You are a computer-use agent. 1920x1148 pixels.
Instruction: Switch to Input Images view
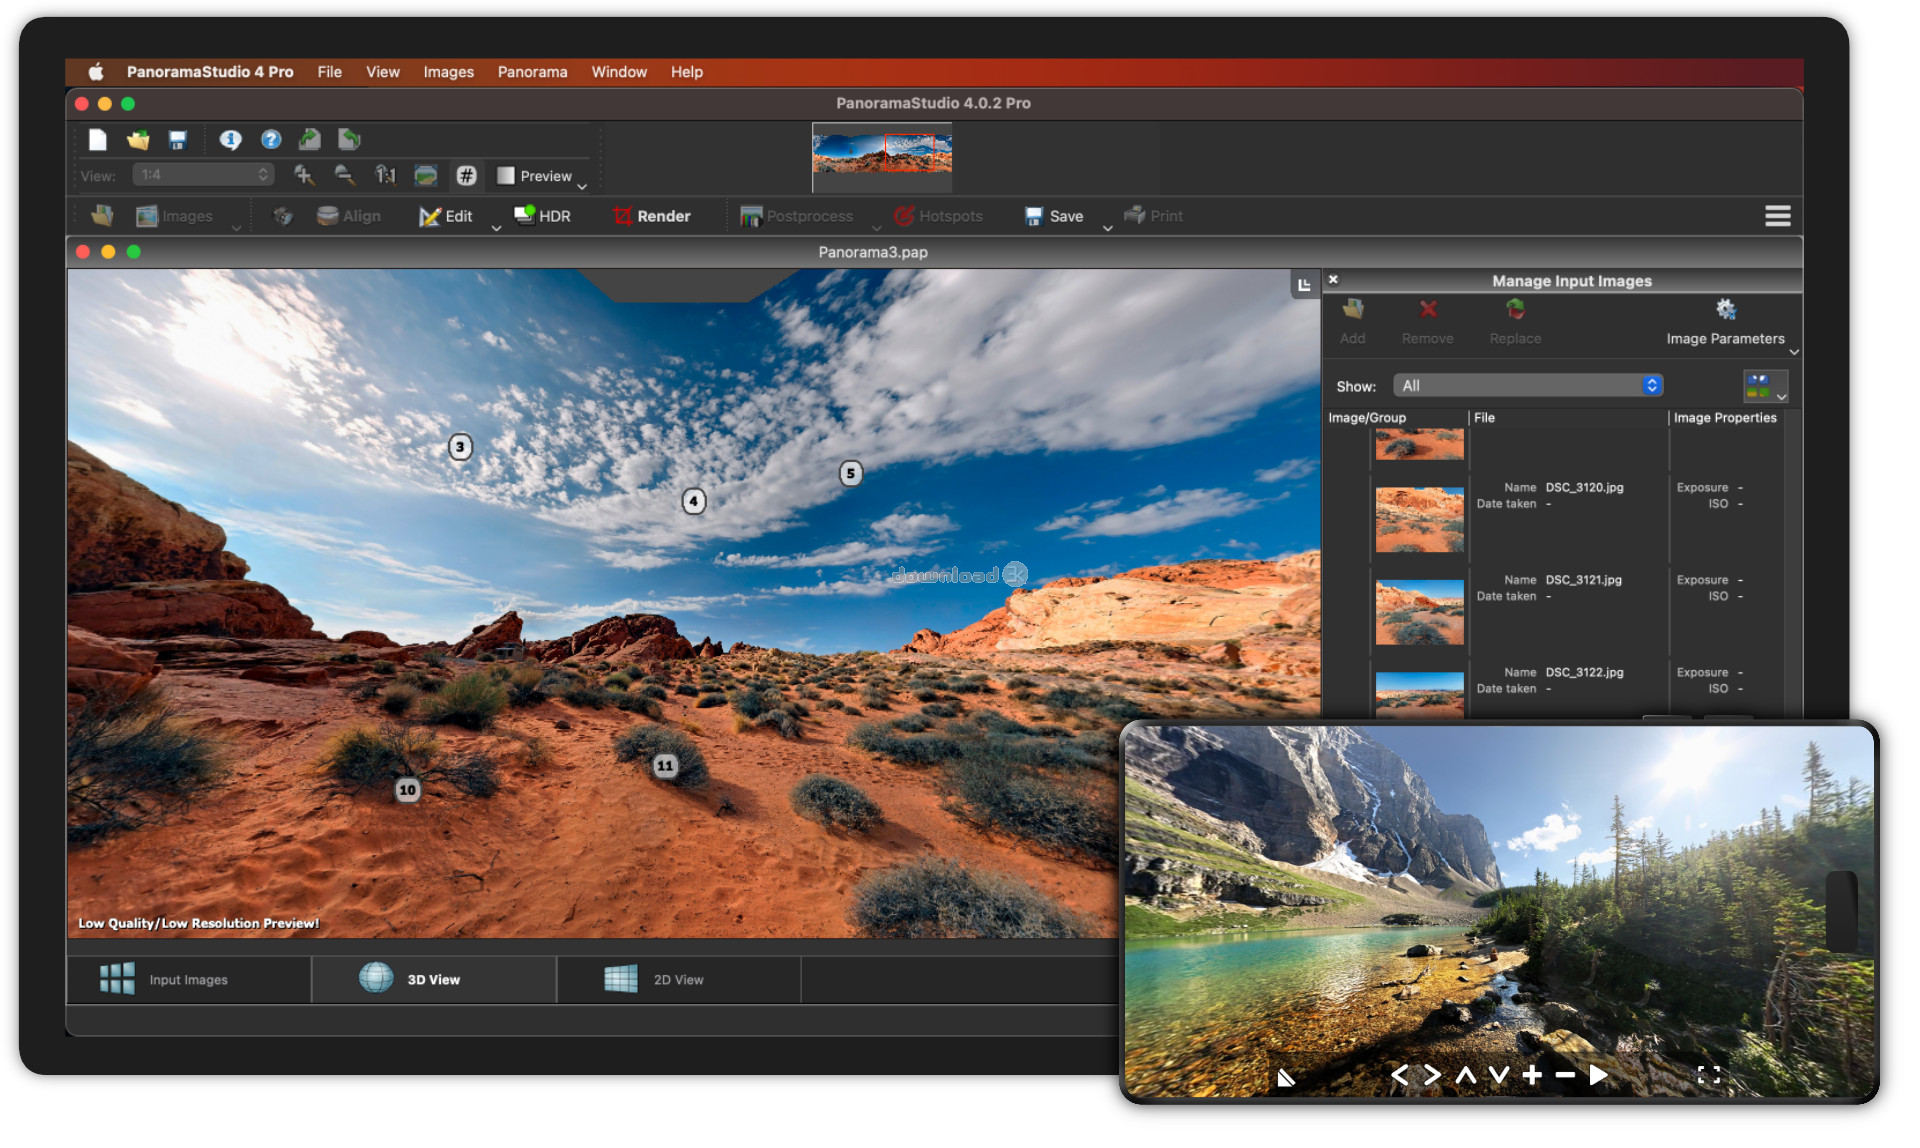(x=188, y=980)
